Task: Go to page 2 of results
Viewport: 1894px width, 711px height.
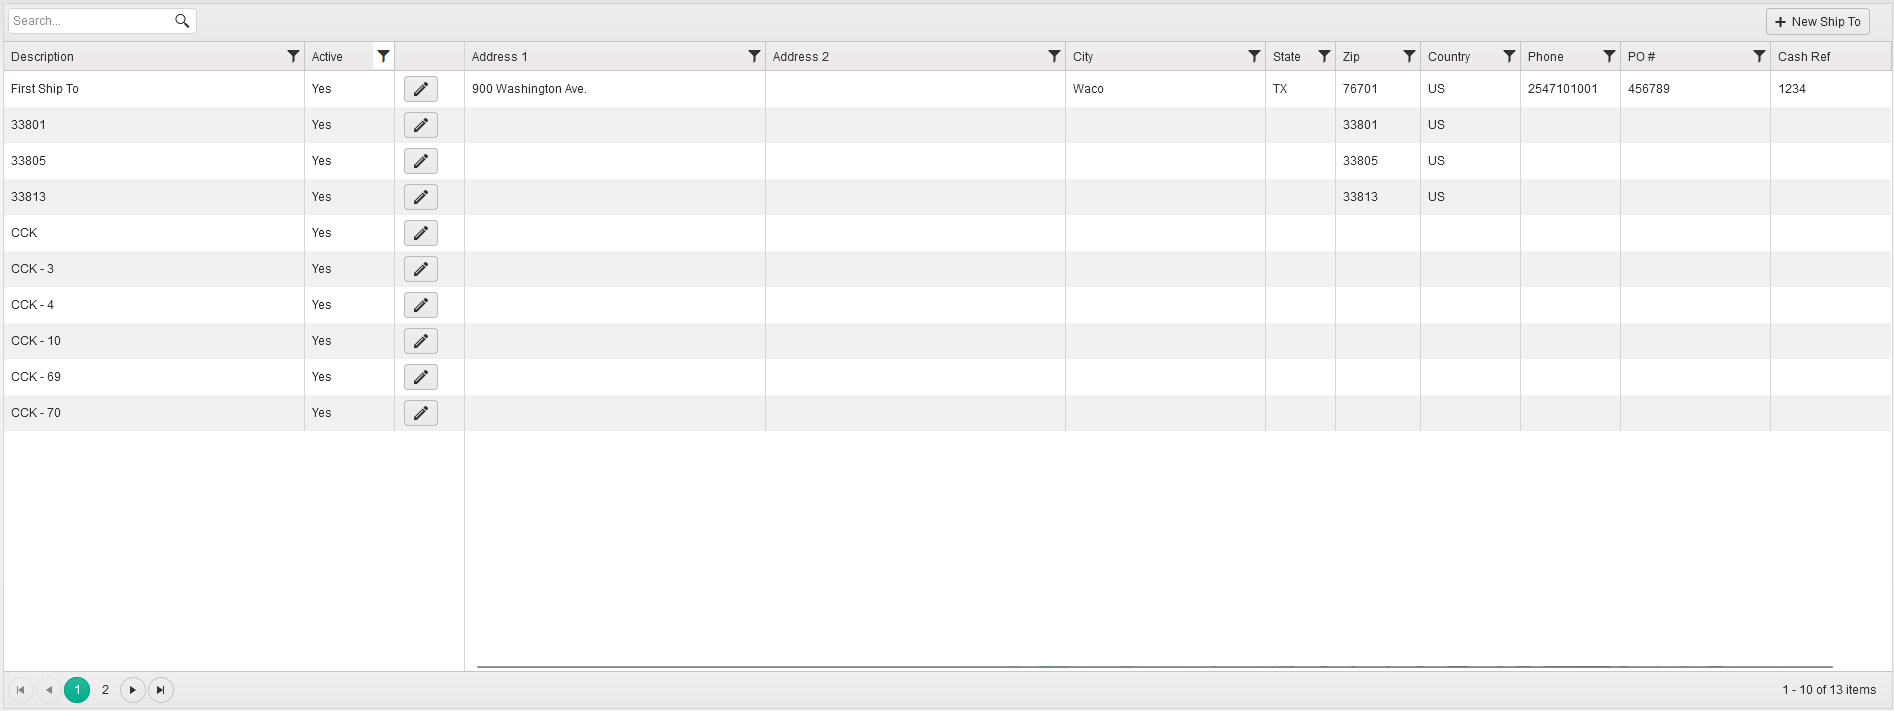Action: coord(105,690)
